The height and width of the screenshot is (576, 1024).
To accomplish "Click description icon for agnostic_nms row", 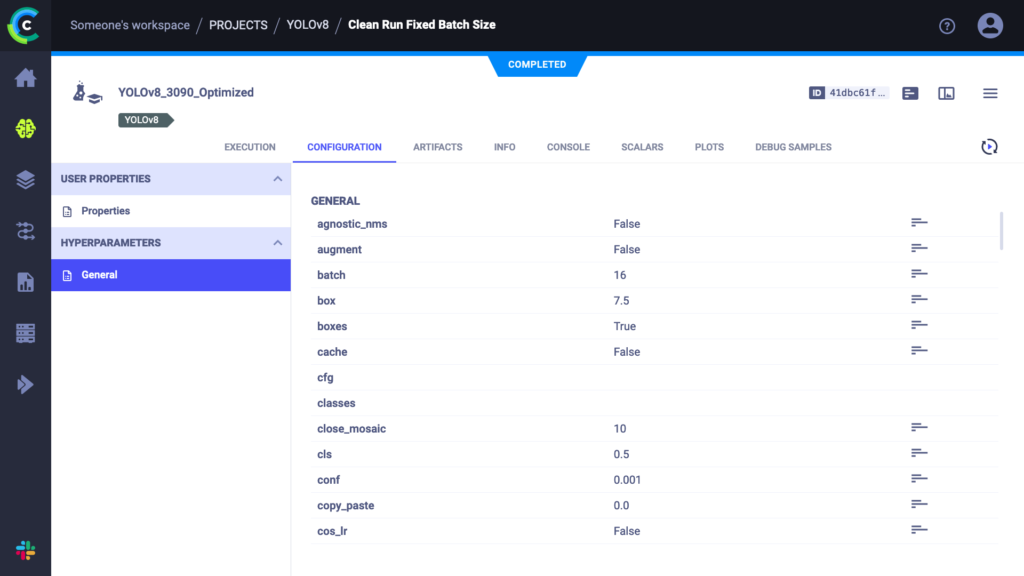I will click(x=919, y=223).
